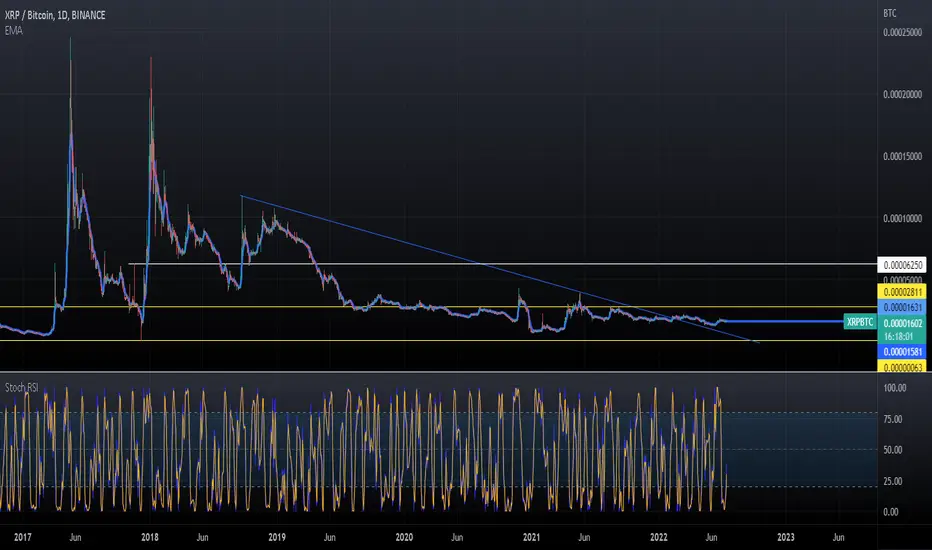The image size is (932, 550).
Task: Click the 2019 label on time axis
Action: tap(277, 537)
